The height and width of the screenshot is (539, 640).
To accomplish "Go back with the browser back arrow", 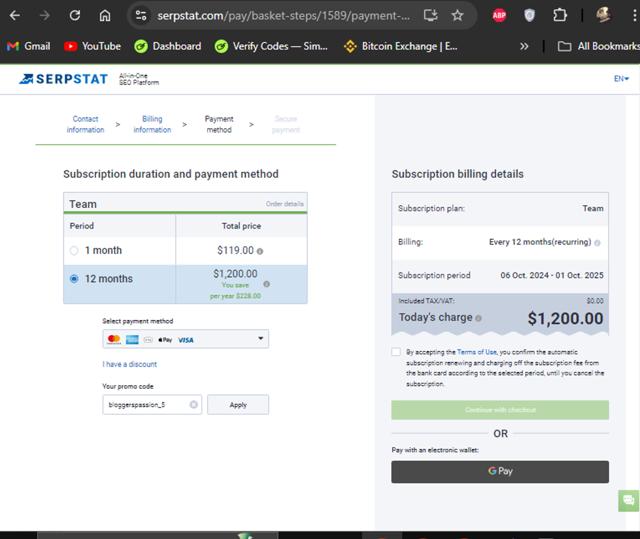I will (x=15, y=16).
